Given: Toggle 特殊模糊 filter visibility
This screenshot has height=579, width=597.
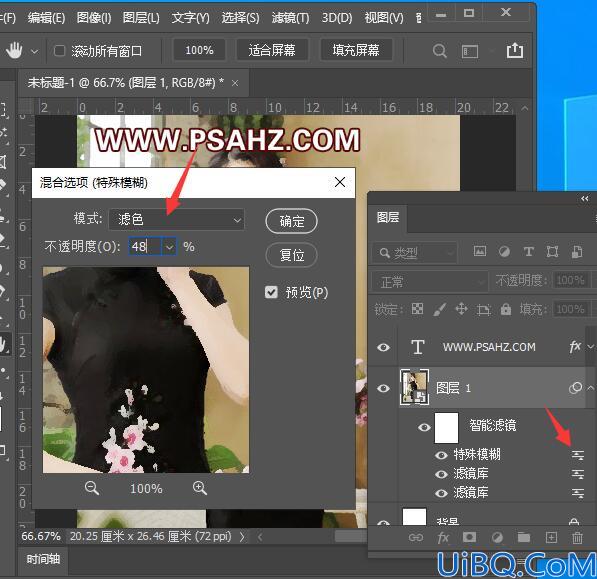Looking at the screenshot, I should coord(441,455).
